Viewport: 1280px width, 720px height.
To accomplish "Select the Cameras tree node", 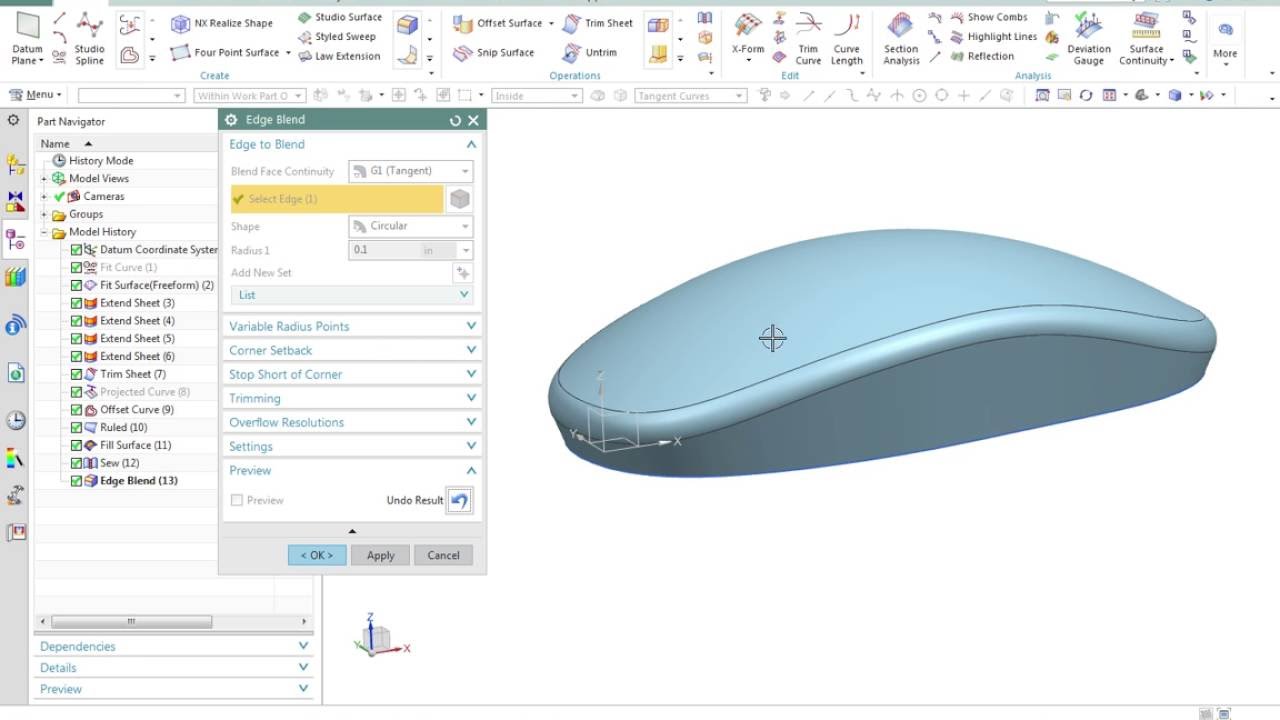I will (x=104, y=196).
